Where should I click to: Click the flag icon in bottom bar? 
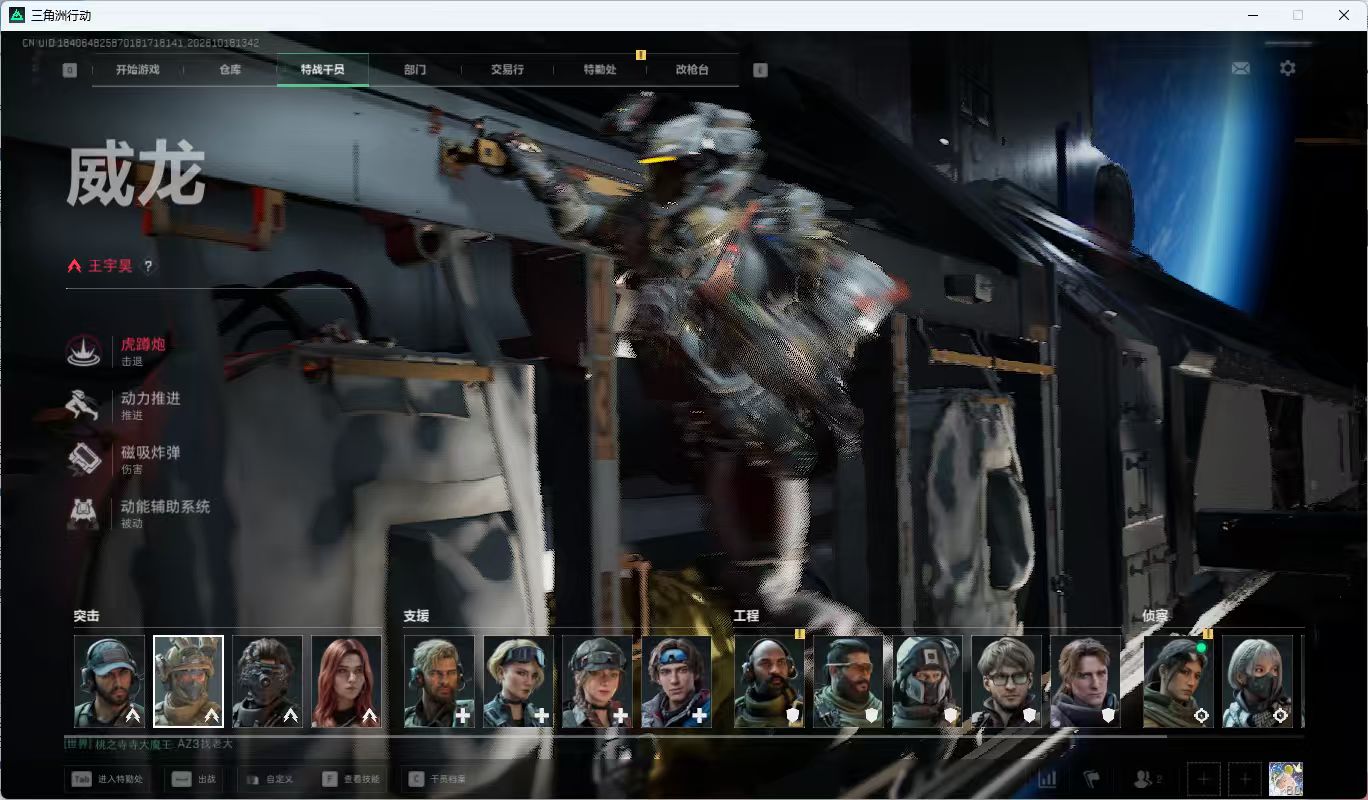coord(1092,778)
